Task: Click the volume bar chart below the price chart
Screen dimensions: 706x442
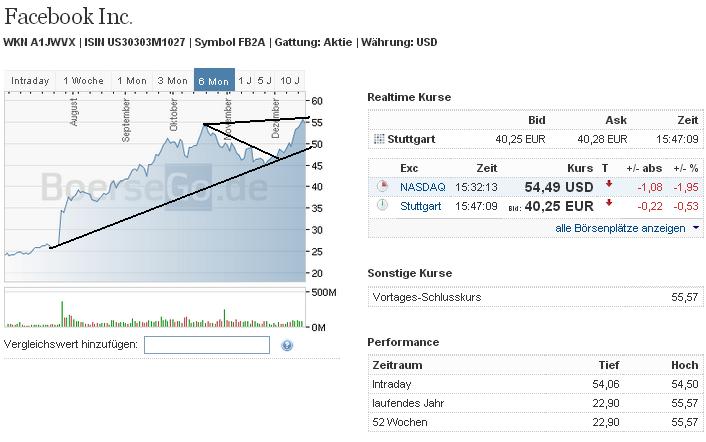Action: [155, 309]
